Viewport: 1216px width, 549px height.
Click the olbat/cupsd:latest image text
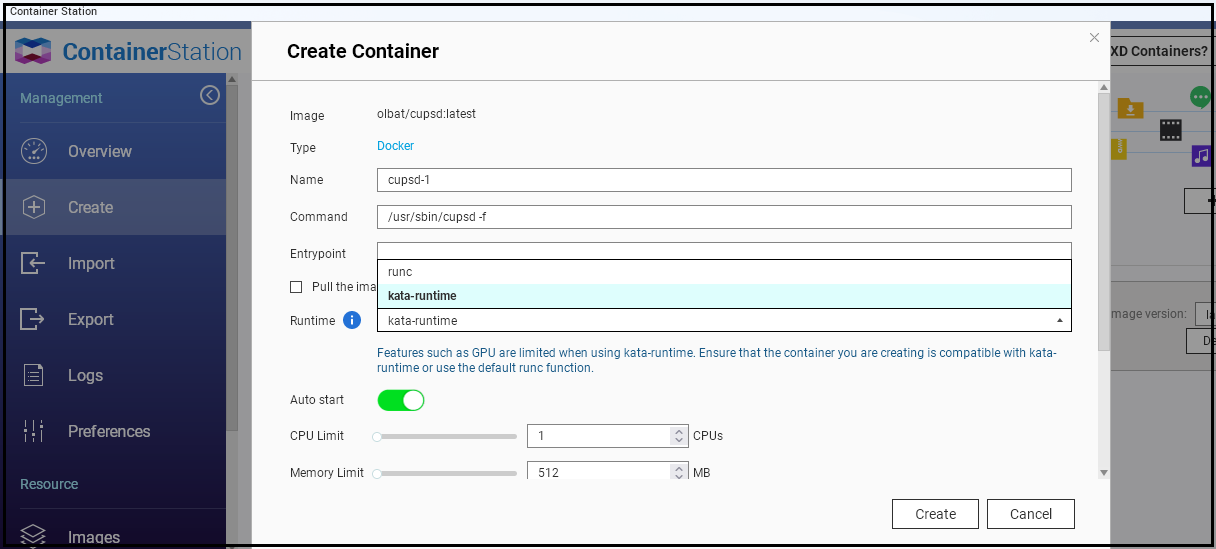(426, 114)
